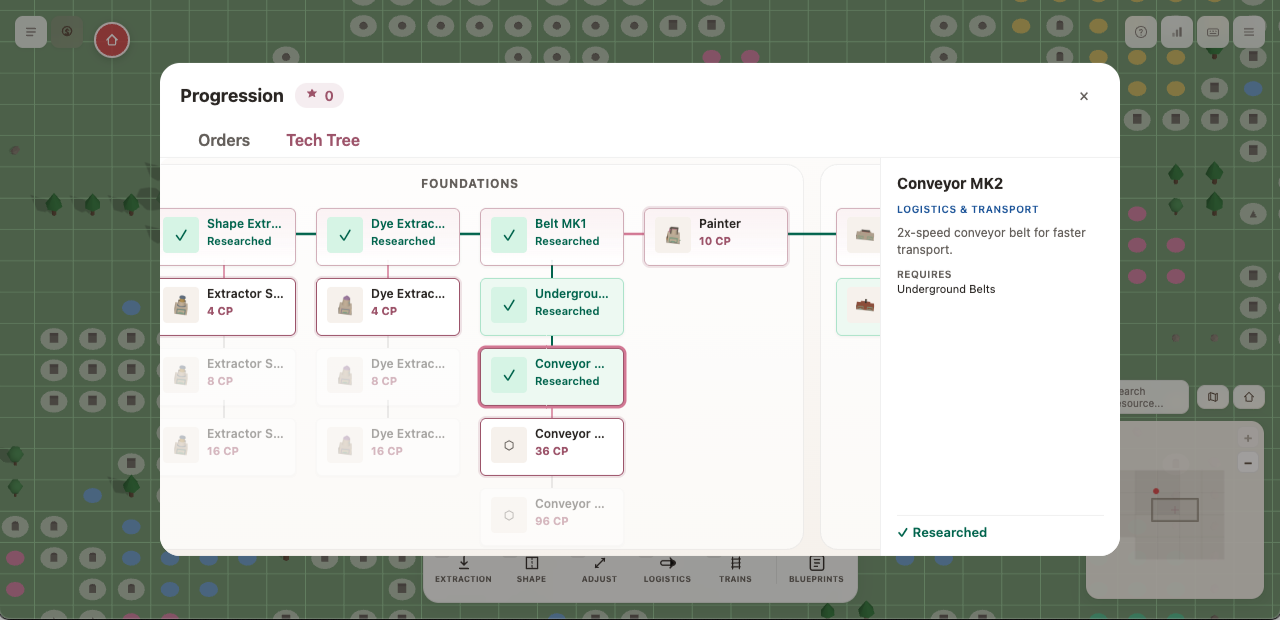Select the Trains tool category

tap(736, 570)
